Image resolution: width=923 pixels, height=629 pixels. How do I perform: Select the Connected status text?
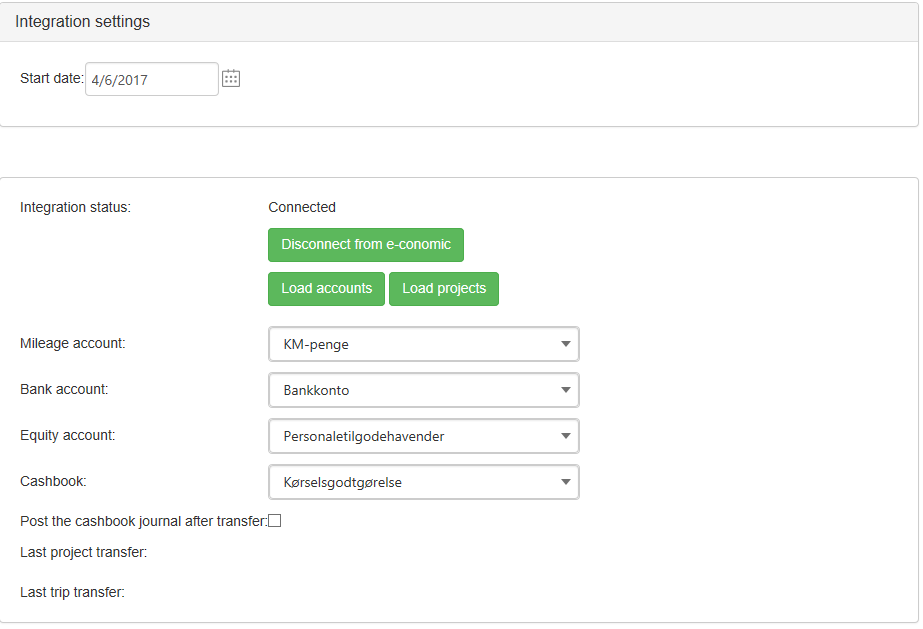pyautogui.click(x=302, y=207)
